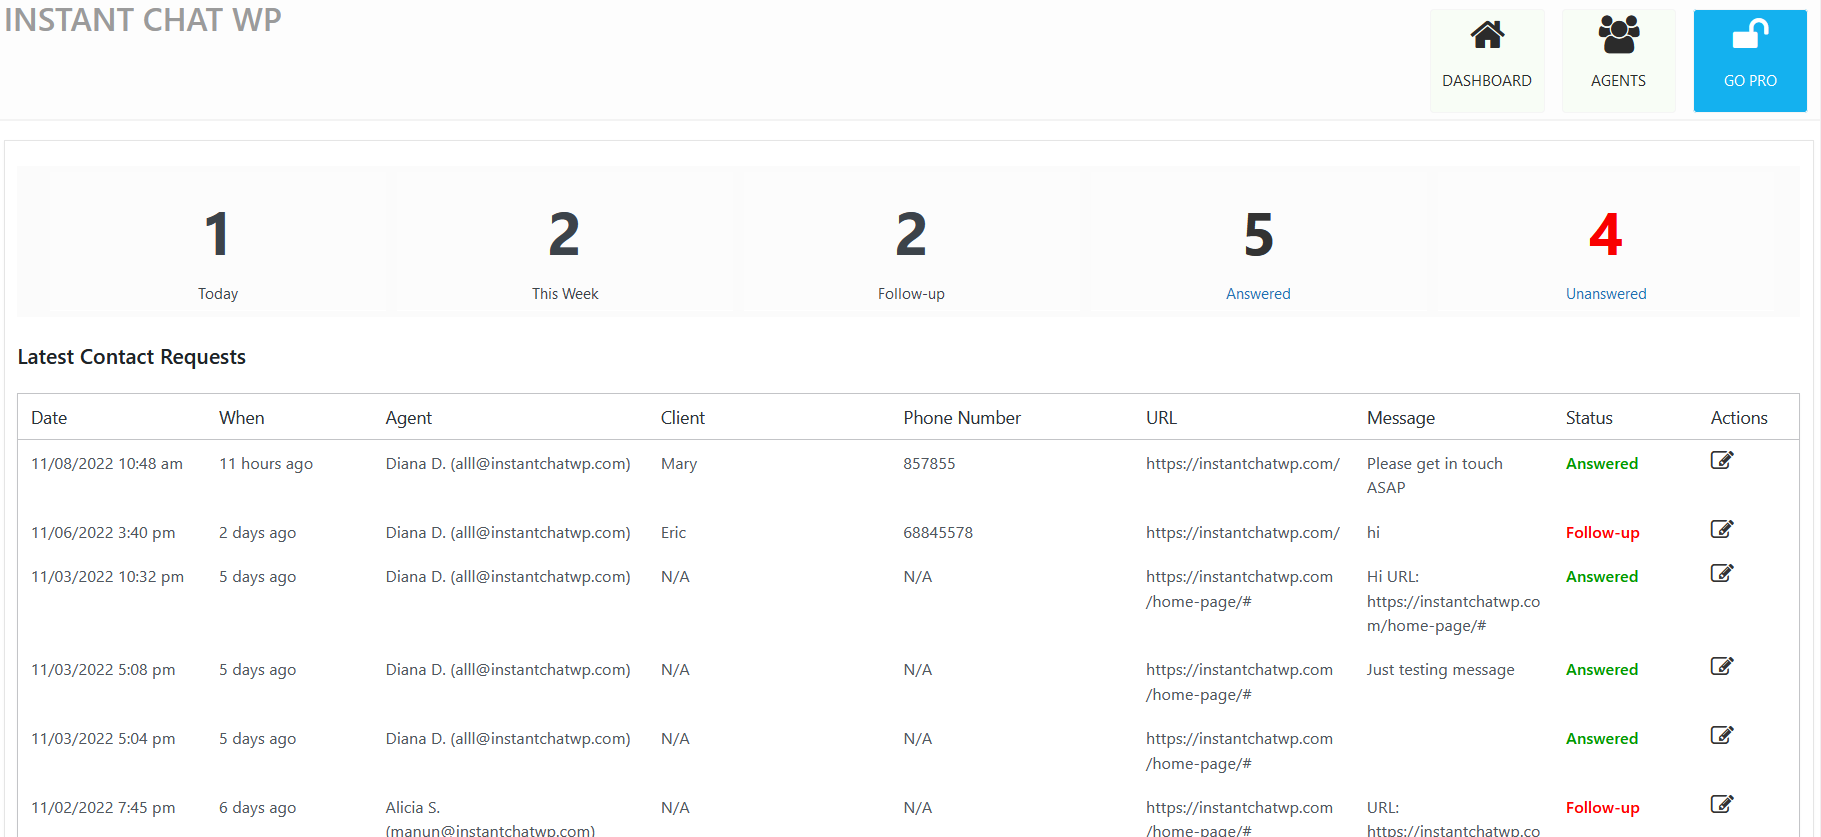1821x837 pixels.
Task: Click the Message column header
Action: pos(1401,418)
